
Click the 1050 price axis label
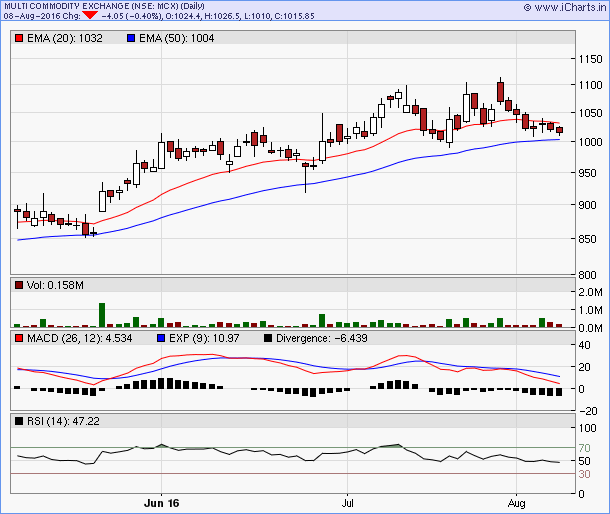point(590,113)
